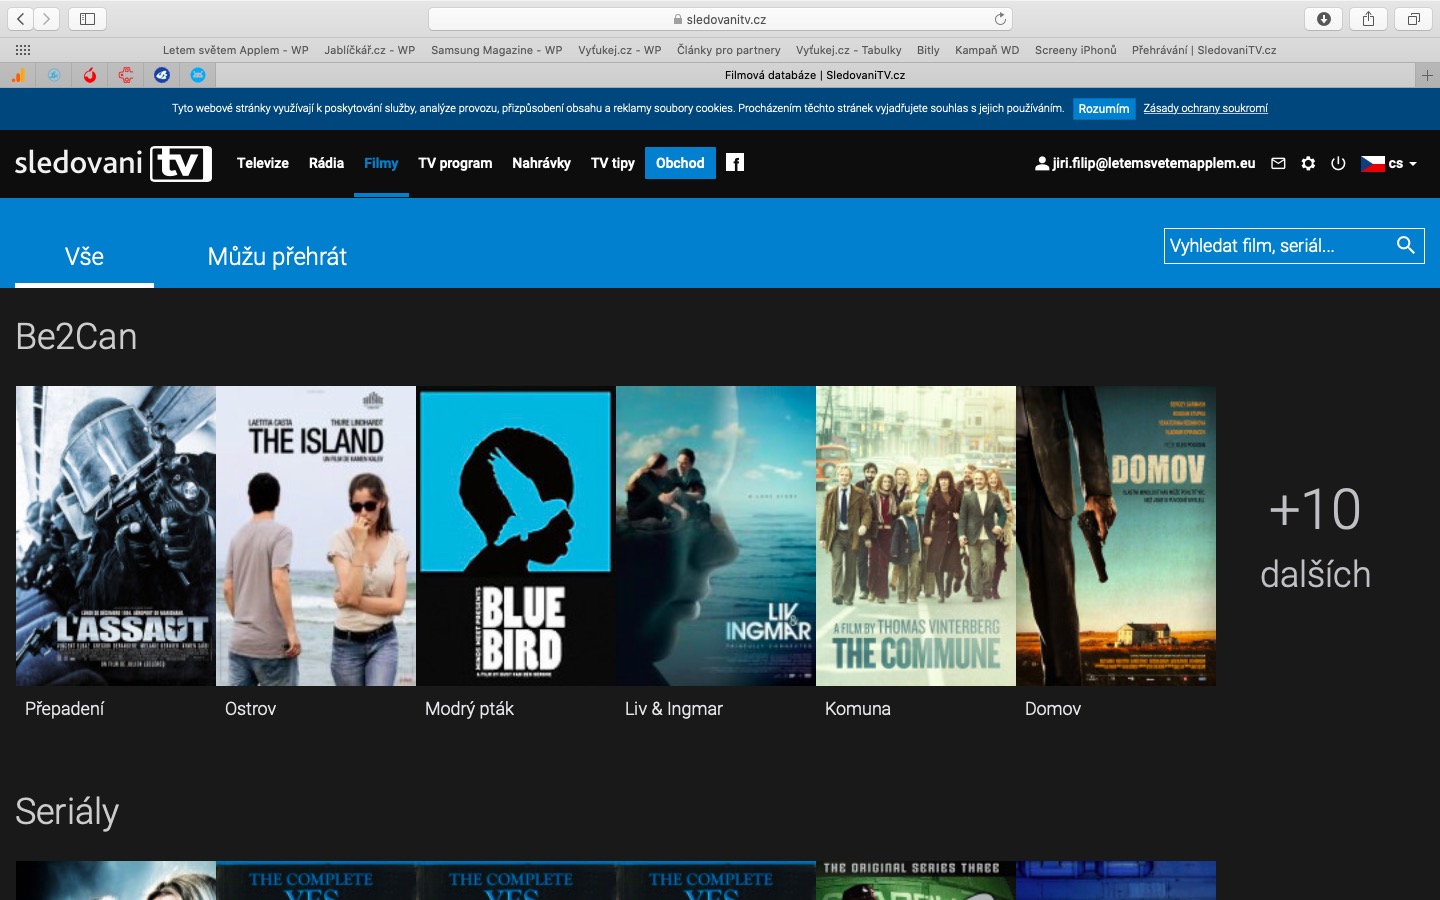This screenshot has width=1440, height=900.
Task: Open Články pro partnery bookmark
Action: pyautogui.click(x=729, y=50)
